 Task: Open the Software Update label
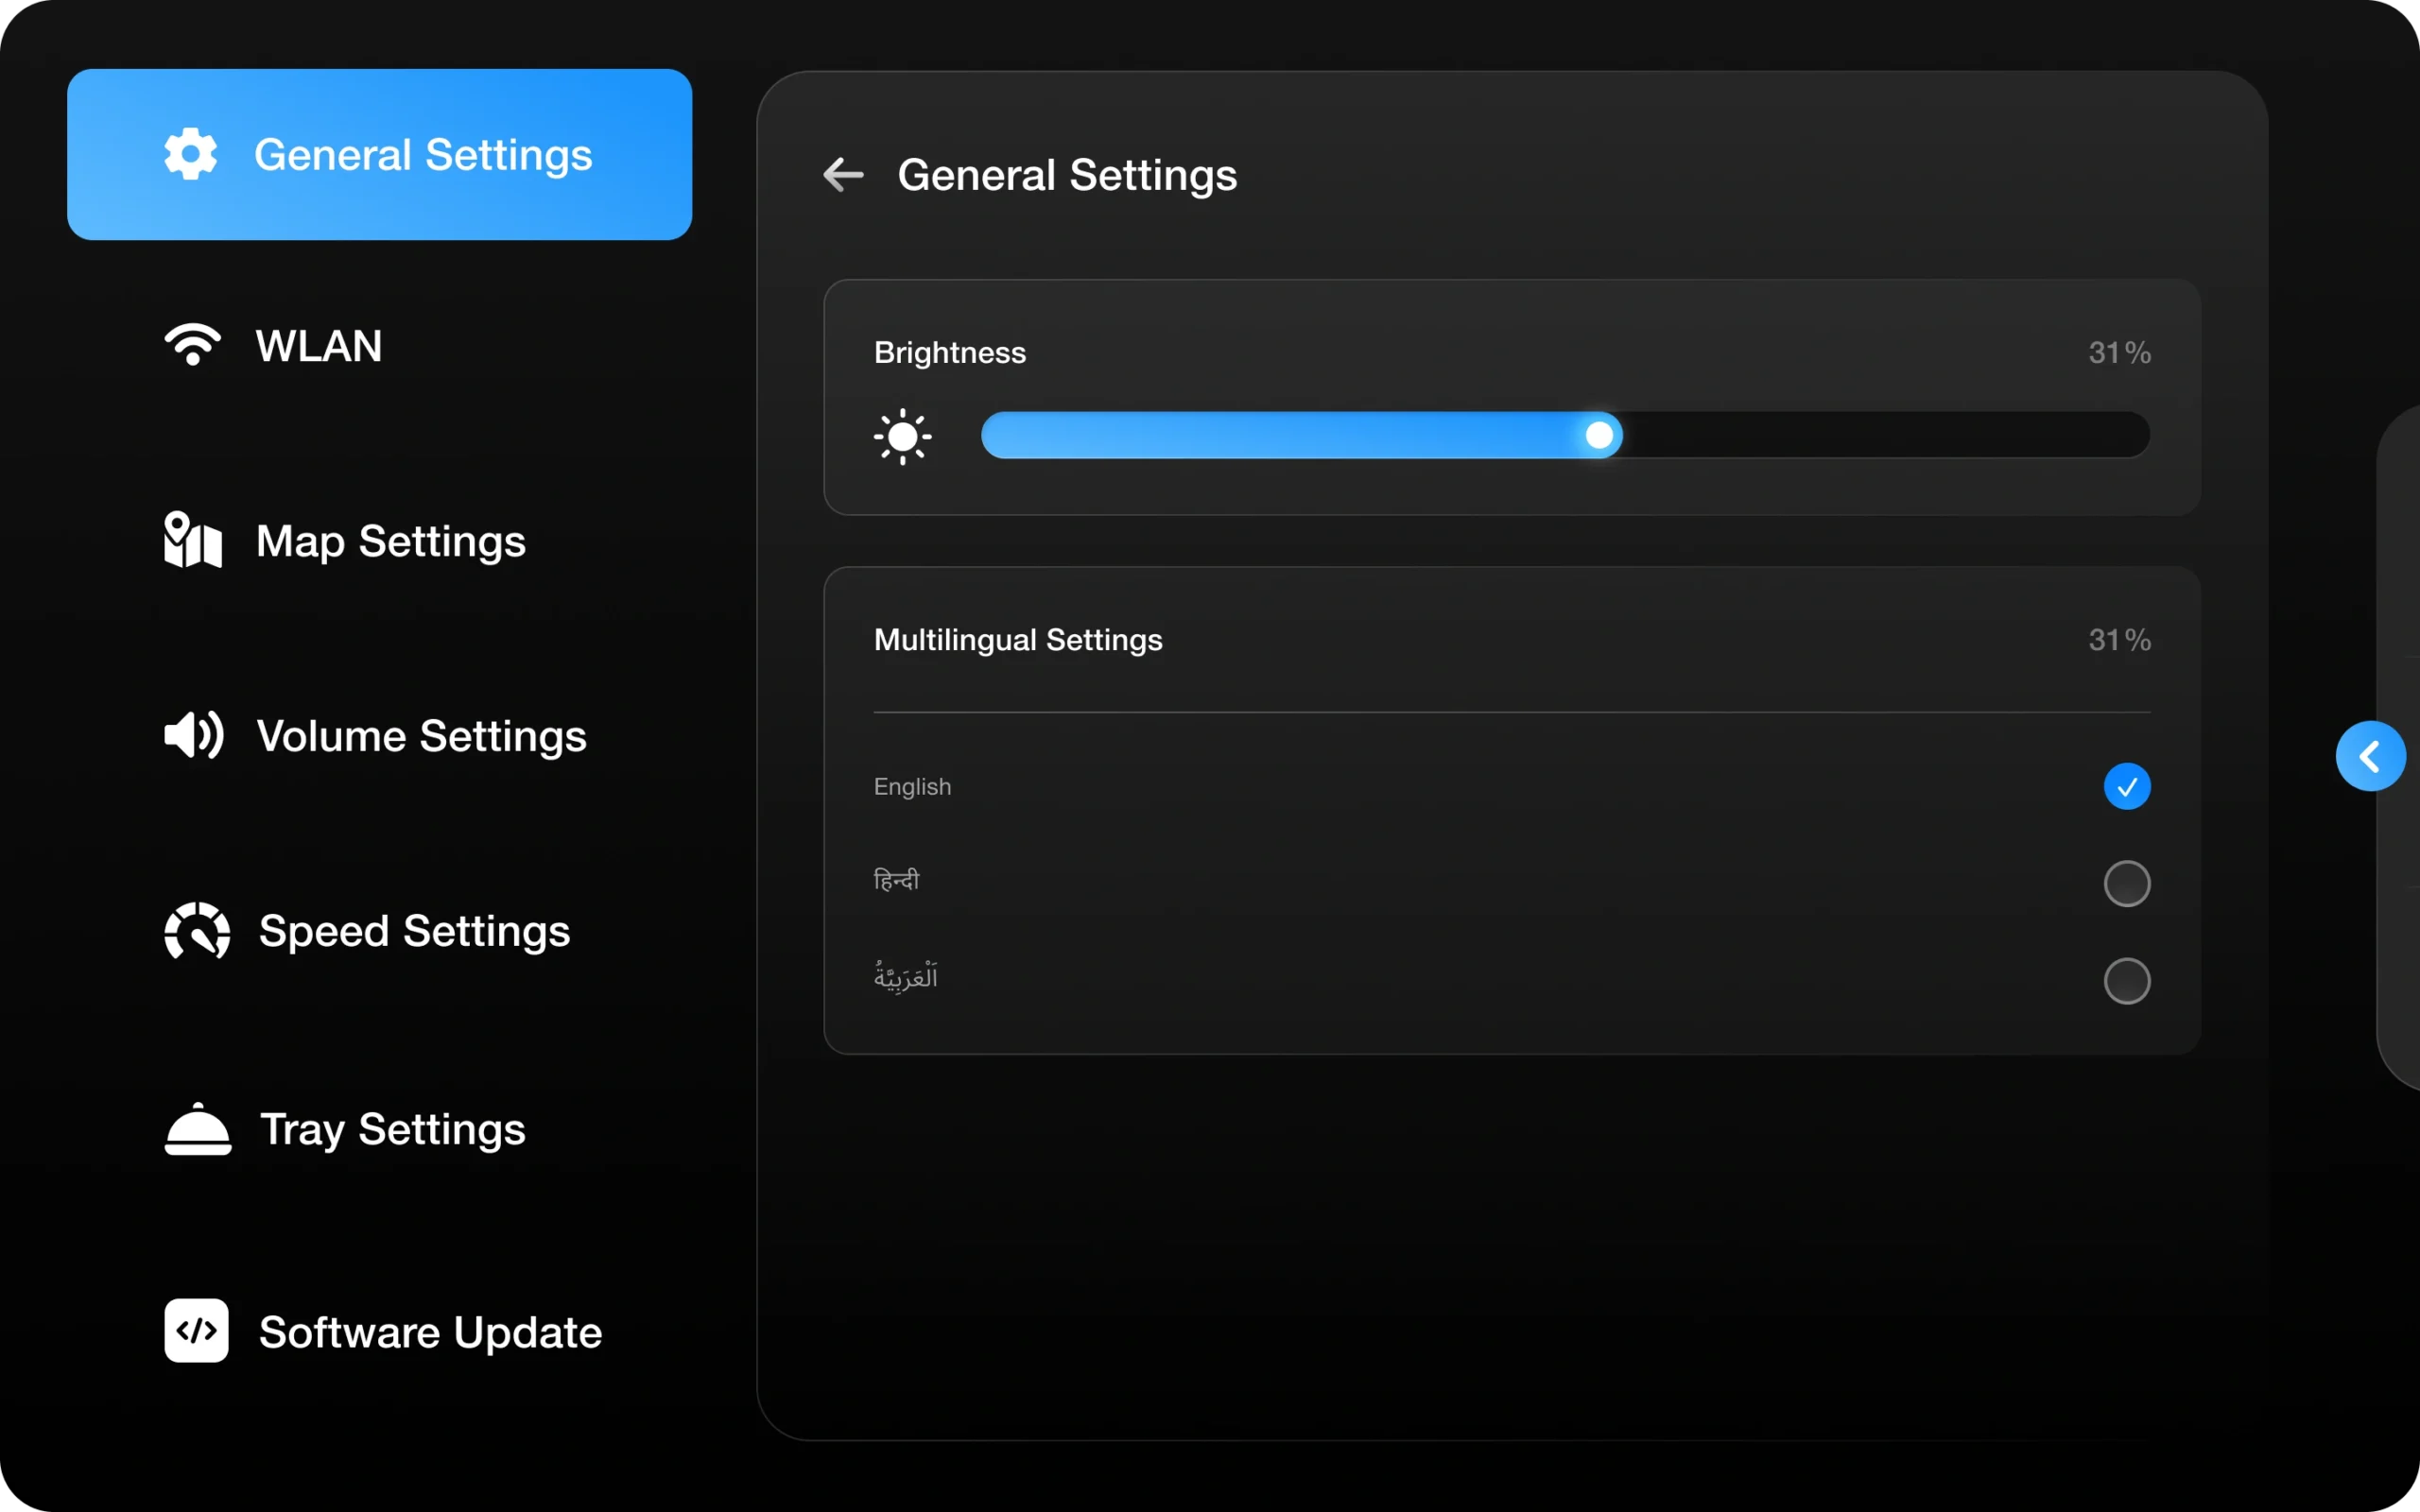tap(430, 1332)
